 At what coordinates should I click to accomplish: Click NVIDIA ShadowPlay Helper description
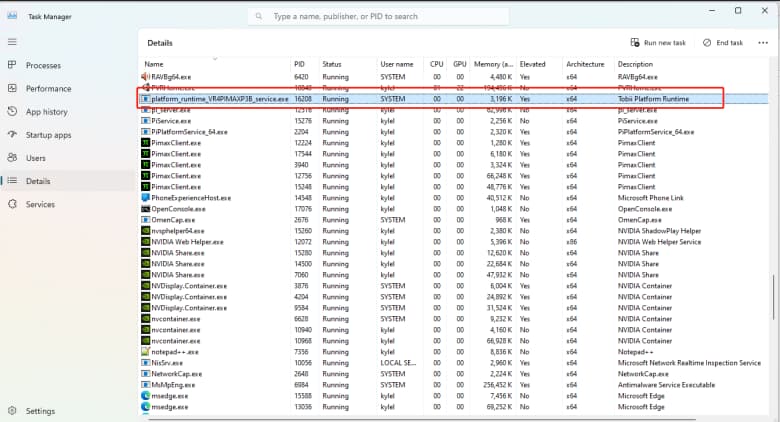pyautogui.click(x=659, y=231)
